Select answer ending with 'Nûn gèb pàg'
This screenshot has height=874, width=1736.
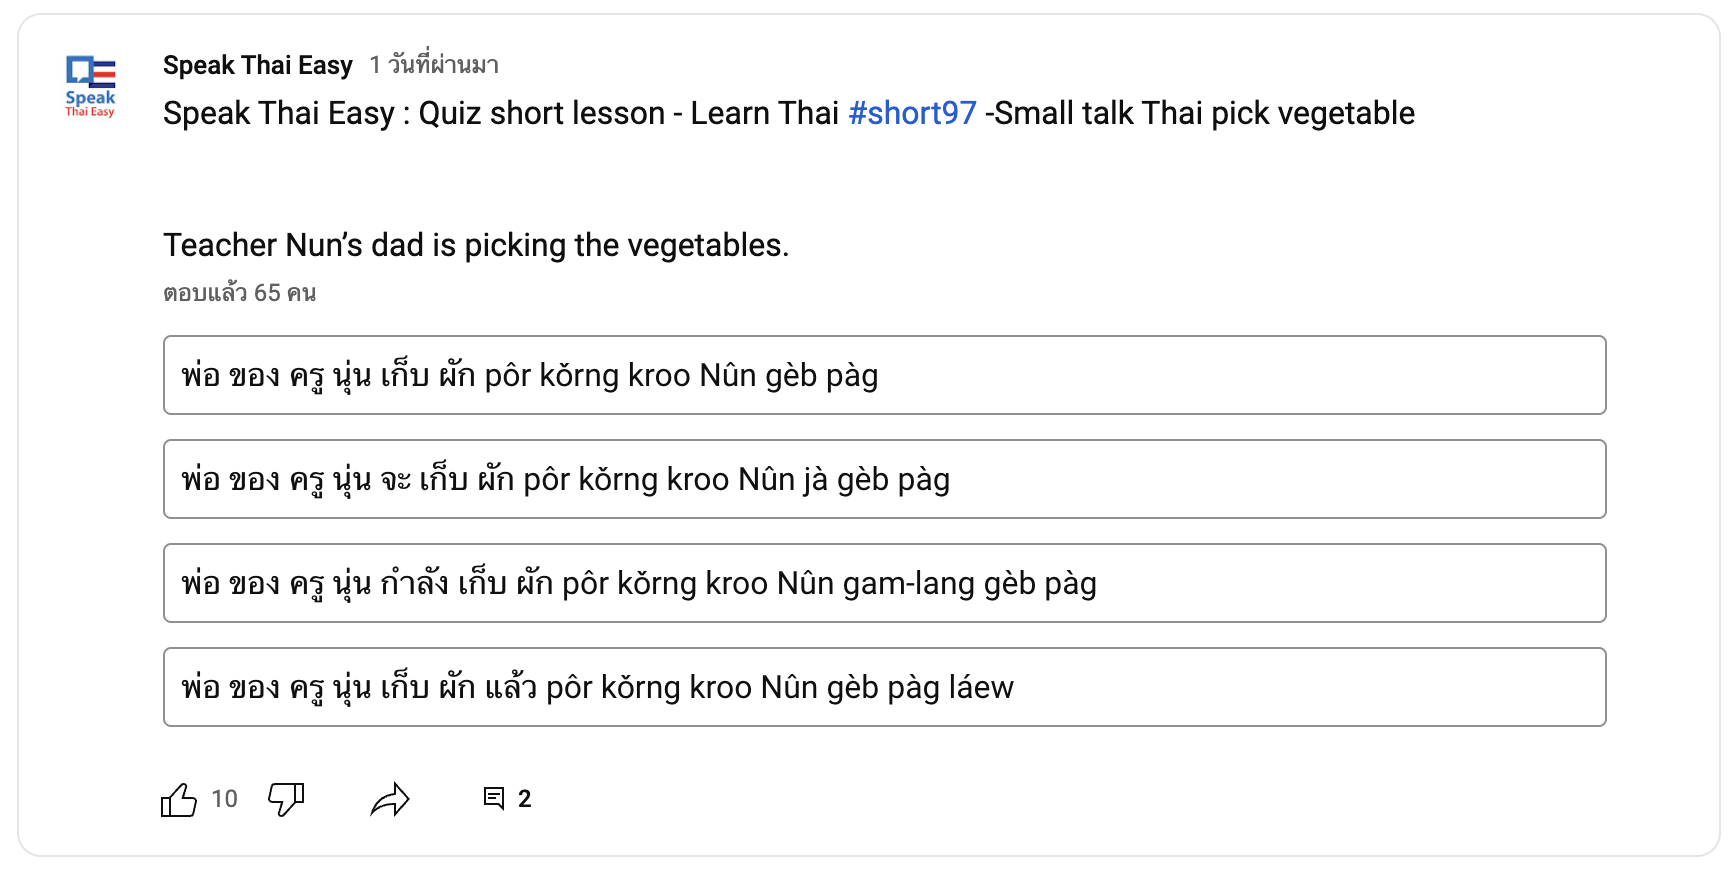point(884,375)
